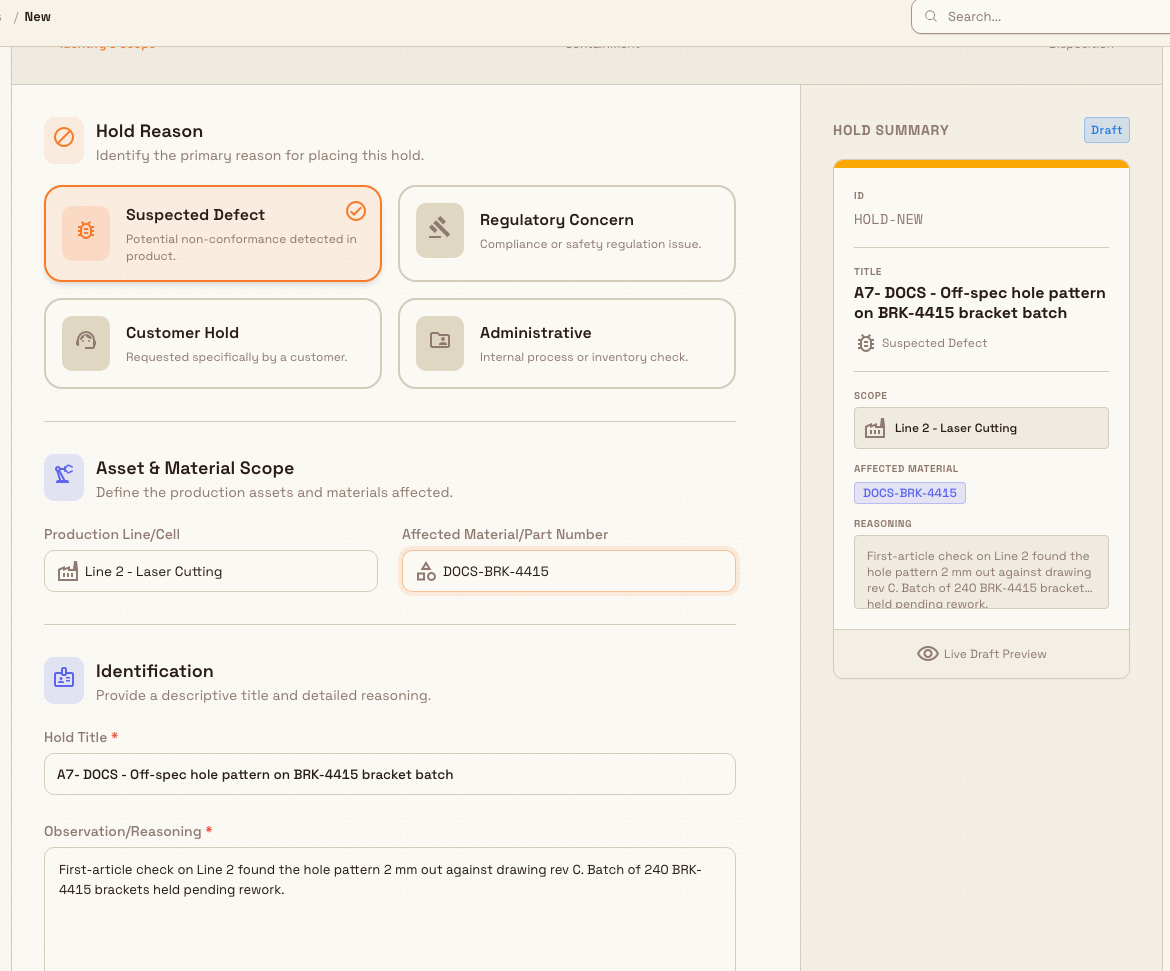Click the AFFECTED MATERIAL label in summary
Screen dimensions: 1170x971
(x=906, y=469)
